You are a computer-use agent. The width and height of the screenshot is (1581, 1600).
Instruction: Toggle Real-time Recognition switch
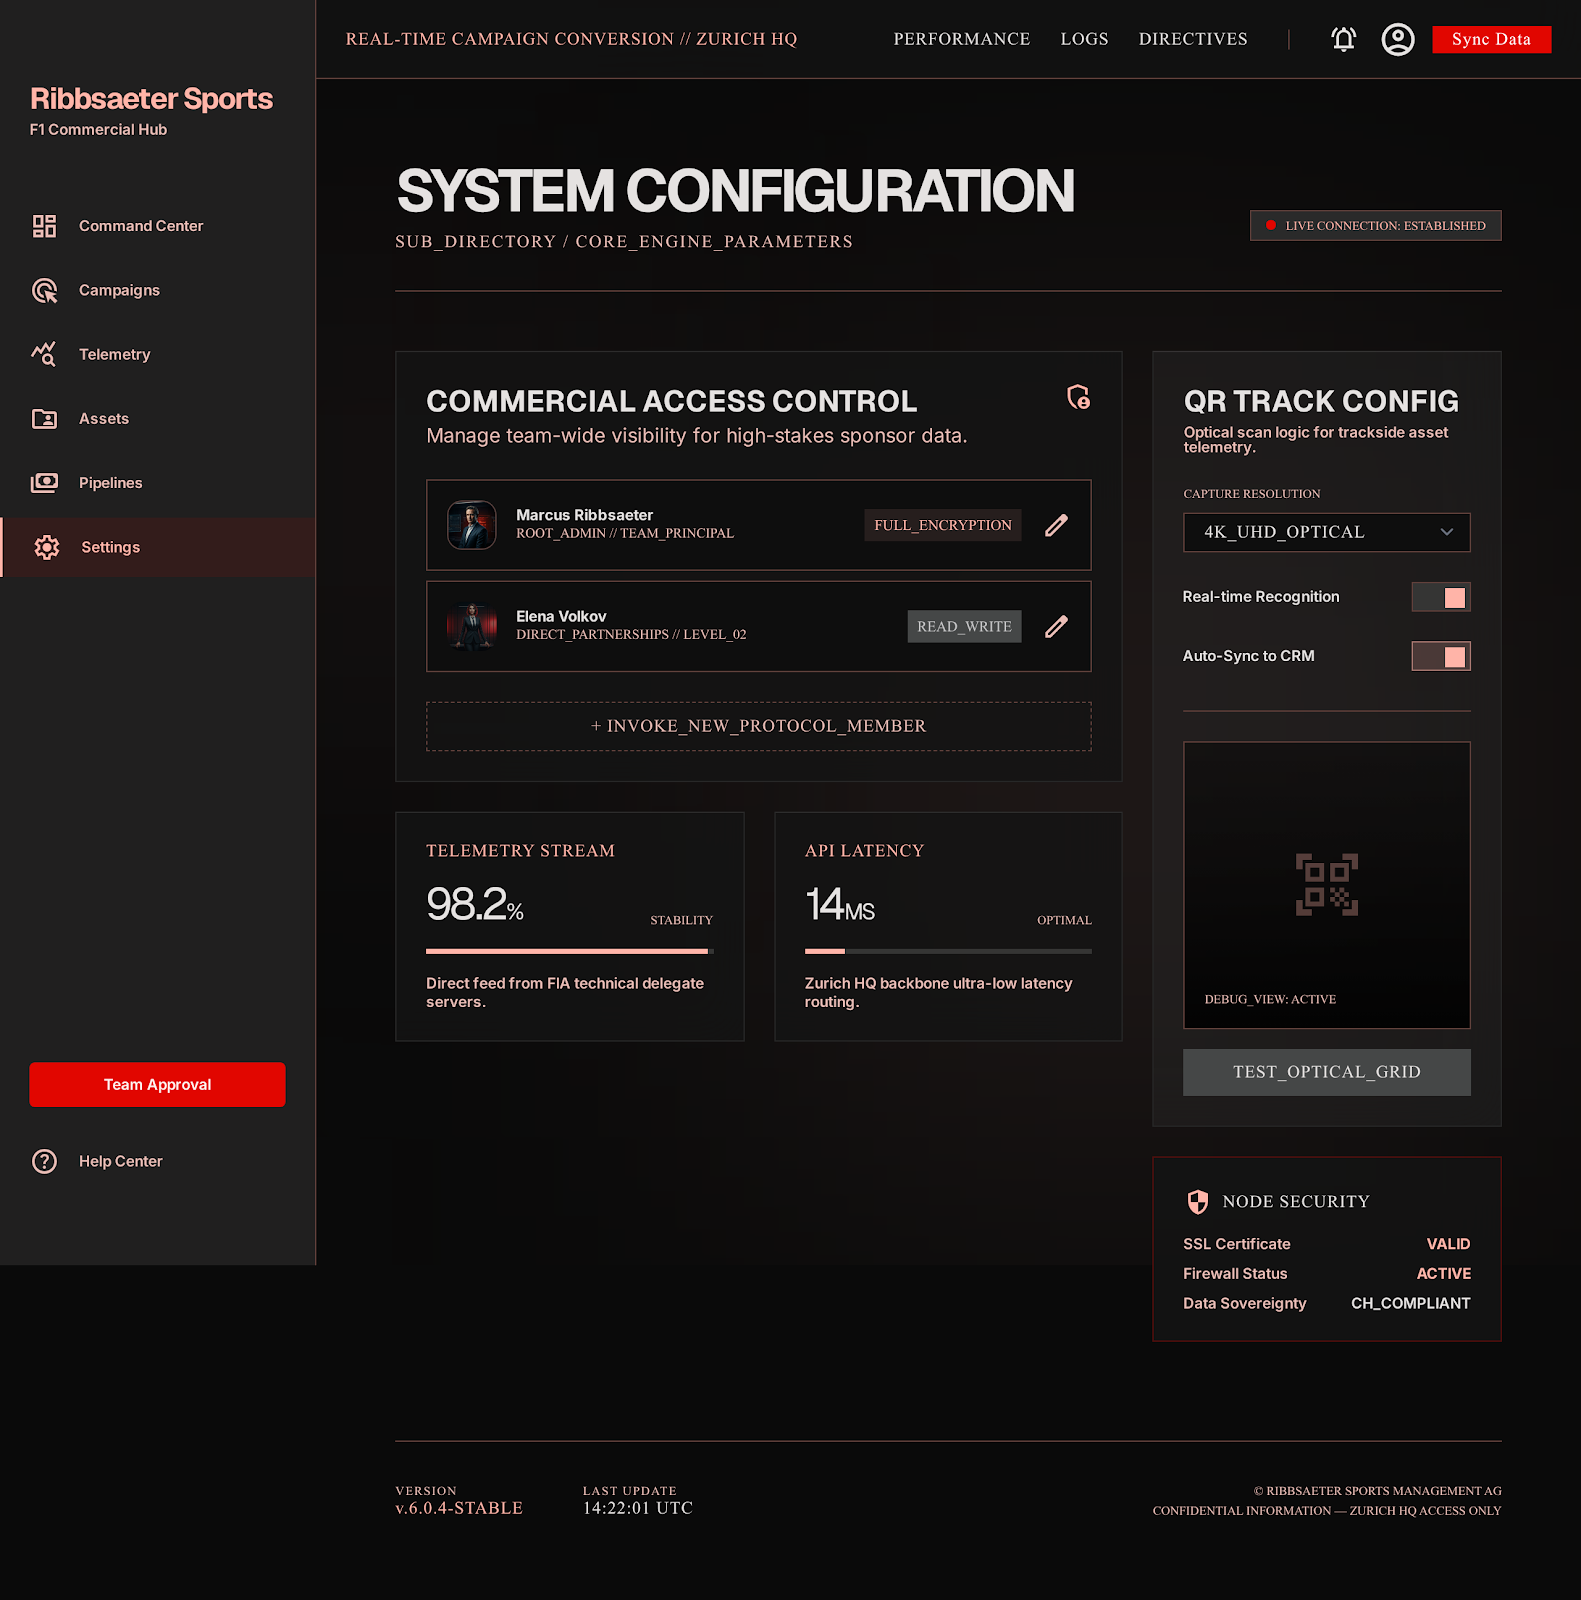tap(1440, 597)
